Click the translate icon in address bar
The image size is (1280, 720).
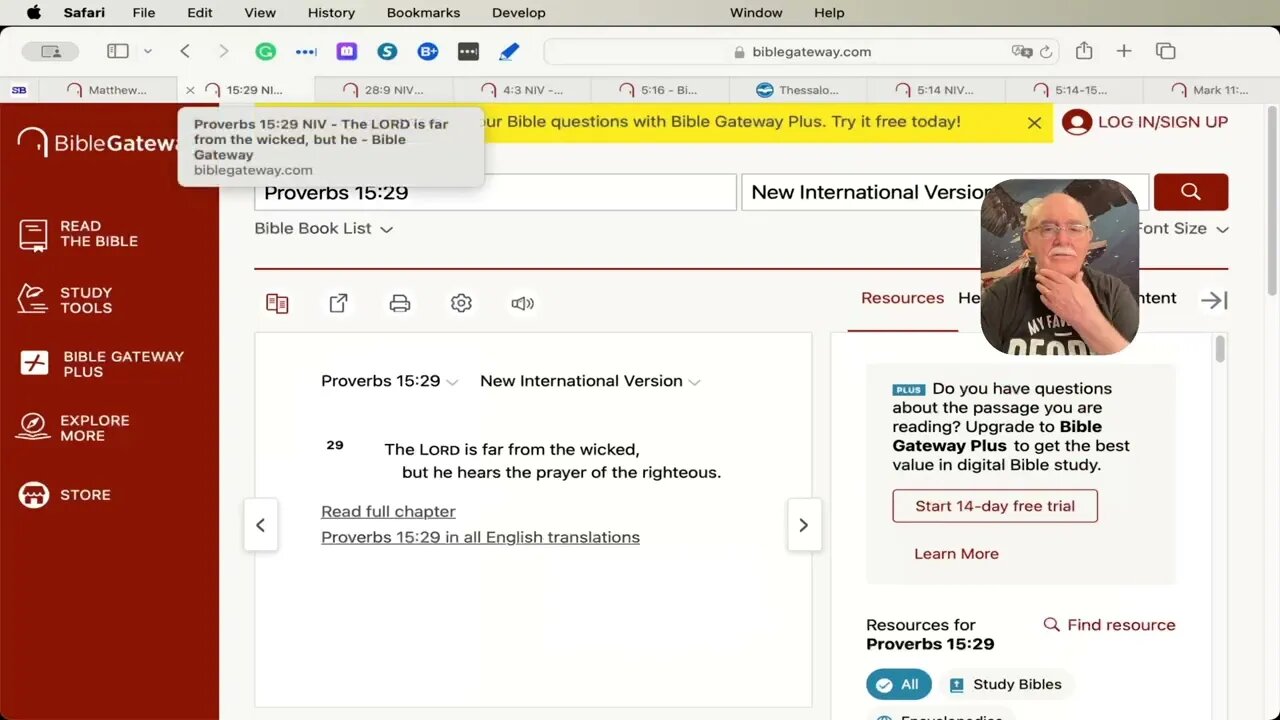tap(1021, 52)
